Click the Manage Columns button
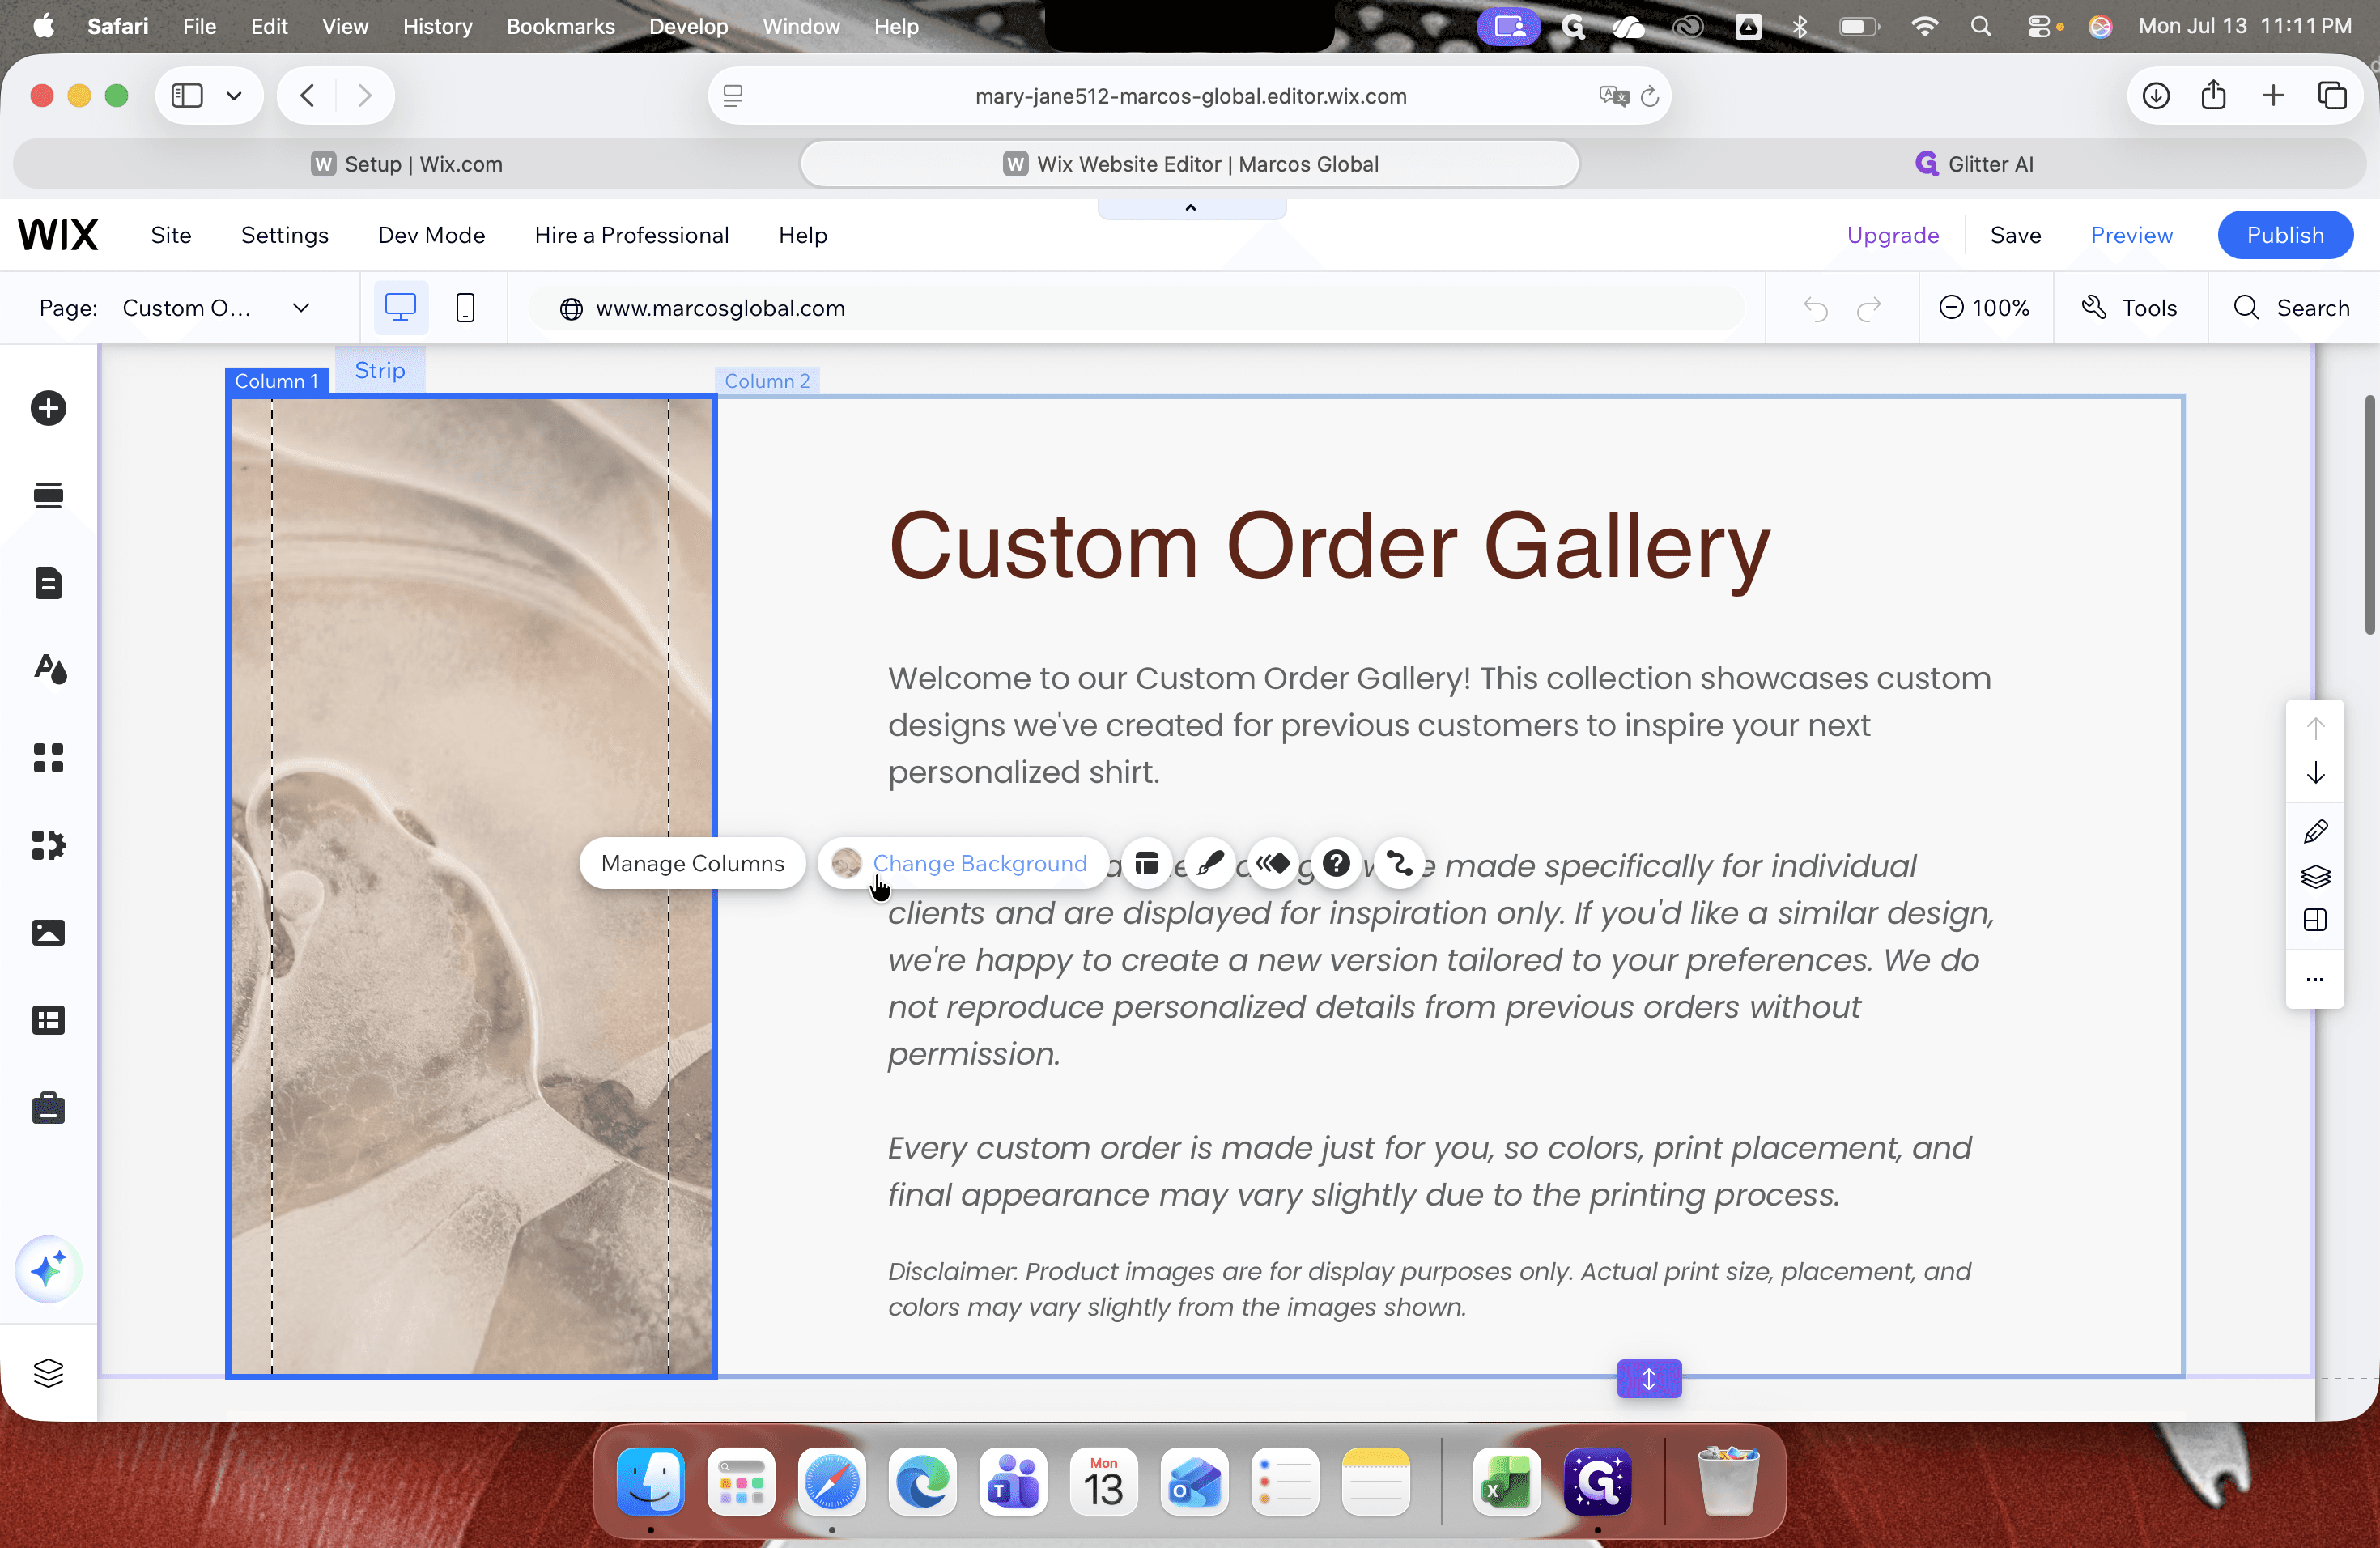 [x=693, y=863]
